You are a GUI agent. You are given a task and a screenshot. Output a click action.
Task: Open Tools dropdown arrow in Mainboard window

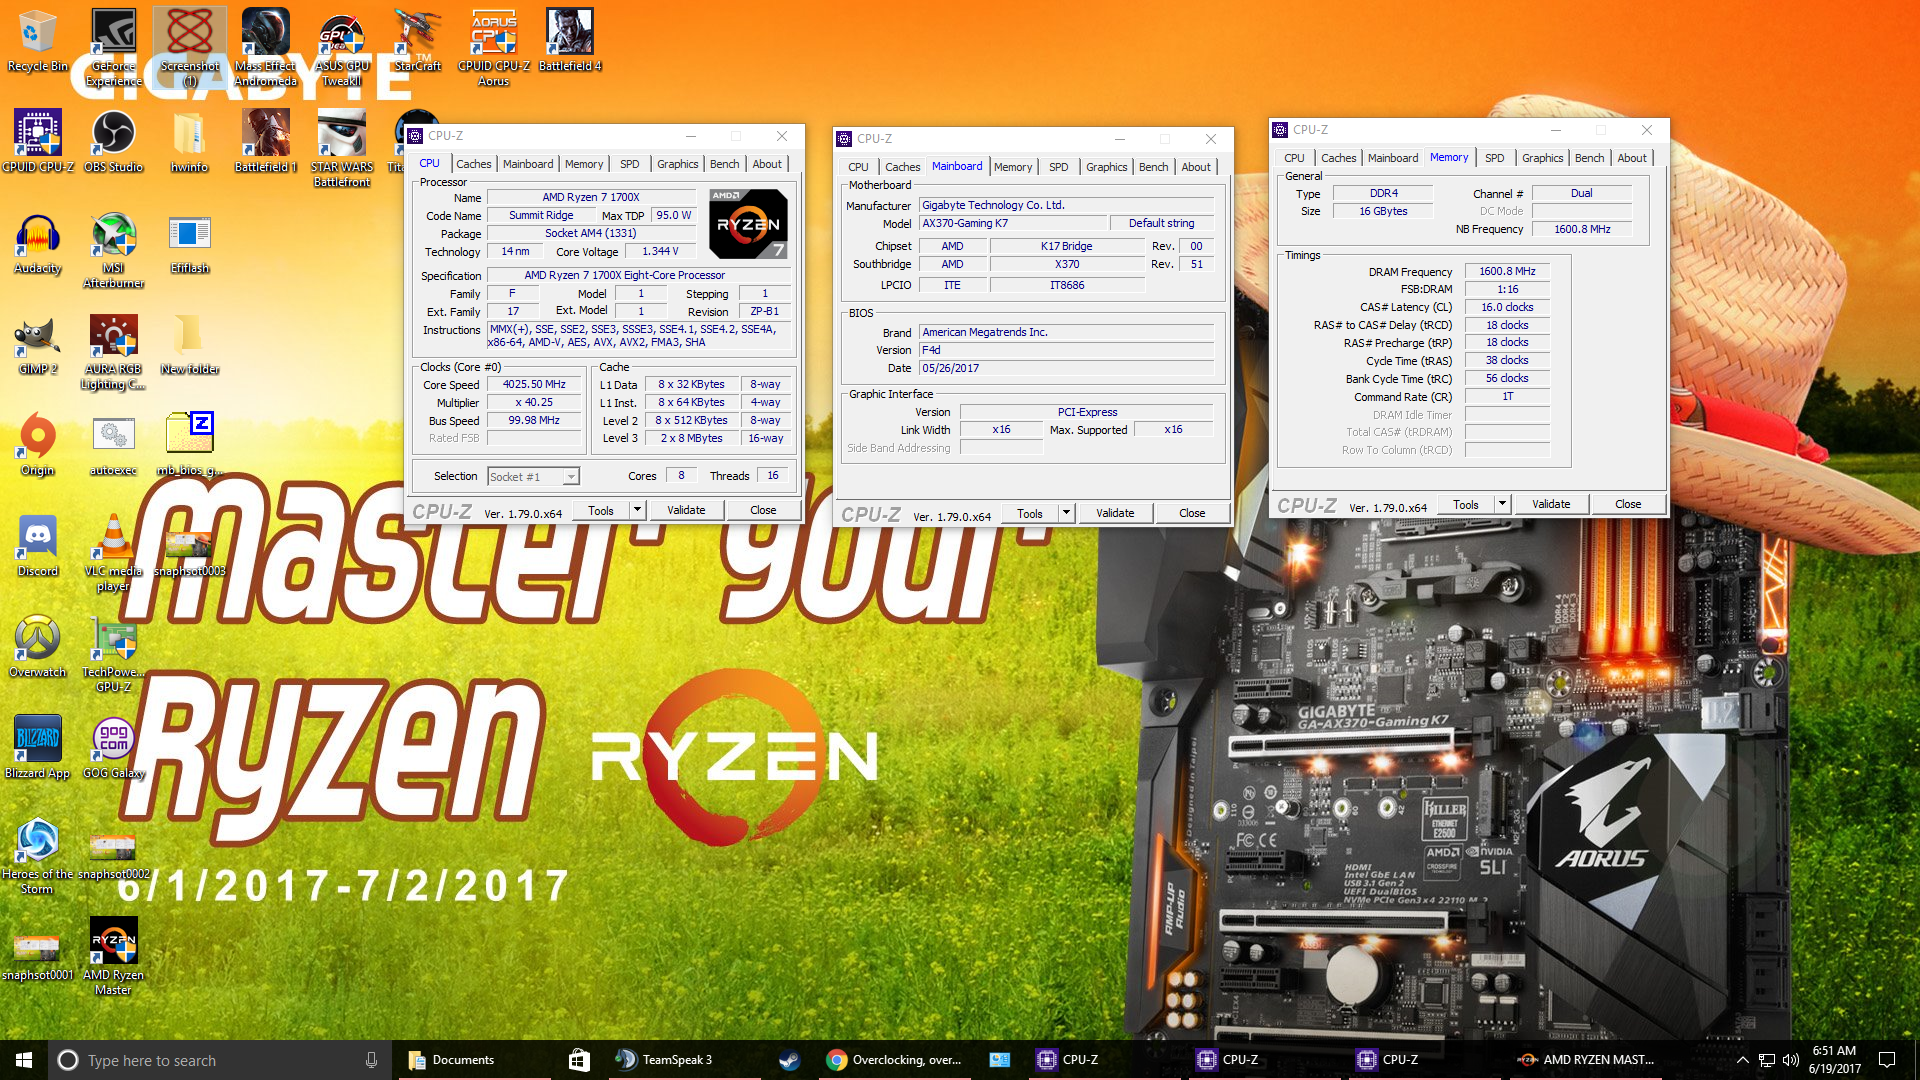[x=1066, y=513]
